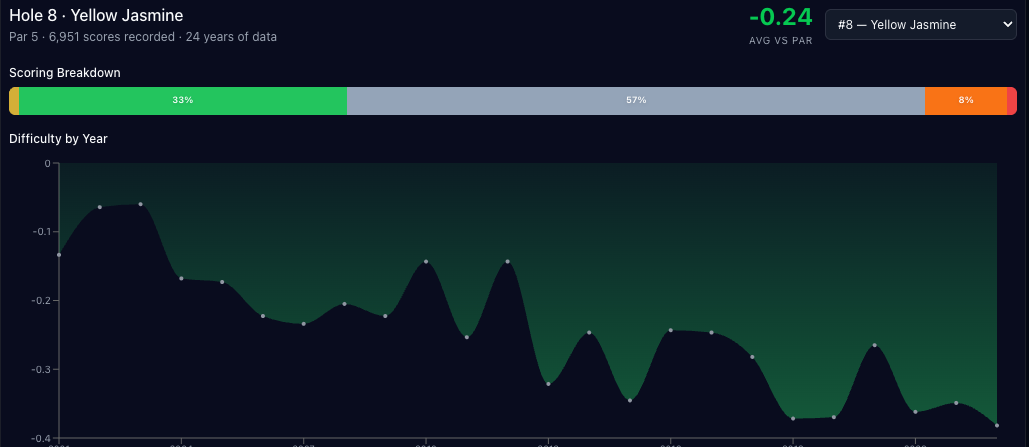The image size is (1029, 447).
Task: Click the 0 label atop y-axis
Action: pyautogui.click(x=46, y=163)
